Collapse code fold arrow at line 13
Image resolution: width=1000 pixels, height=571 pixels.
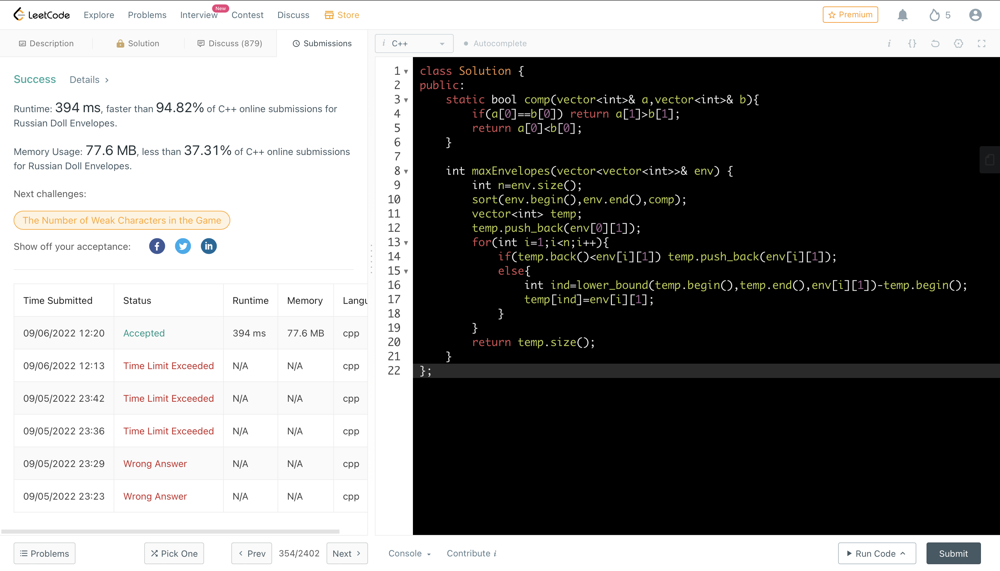coord(406,243)
